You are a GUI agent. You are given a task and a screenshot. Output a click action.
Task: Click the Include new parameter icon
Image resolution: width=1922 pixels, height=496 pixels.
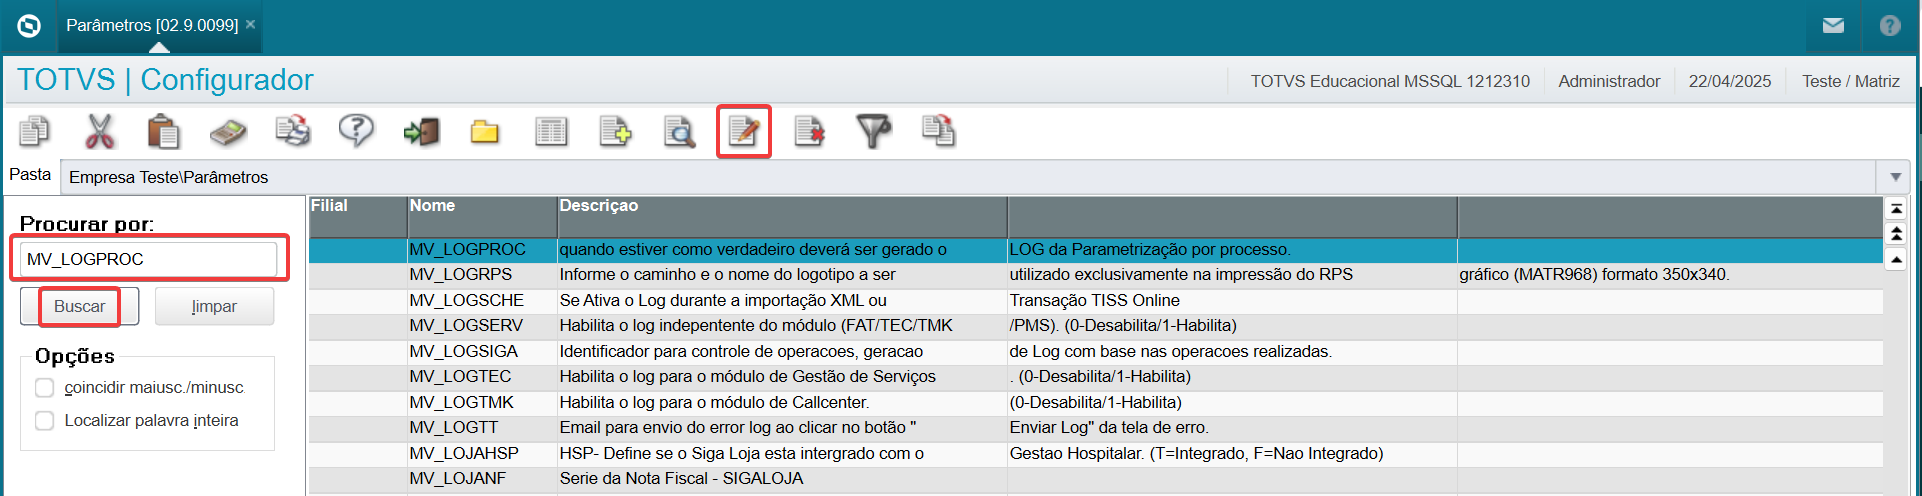coord(615,131)
